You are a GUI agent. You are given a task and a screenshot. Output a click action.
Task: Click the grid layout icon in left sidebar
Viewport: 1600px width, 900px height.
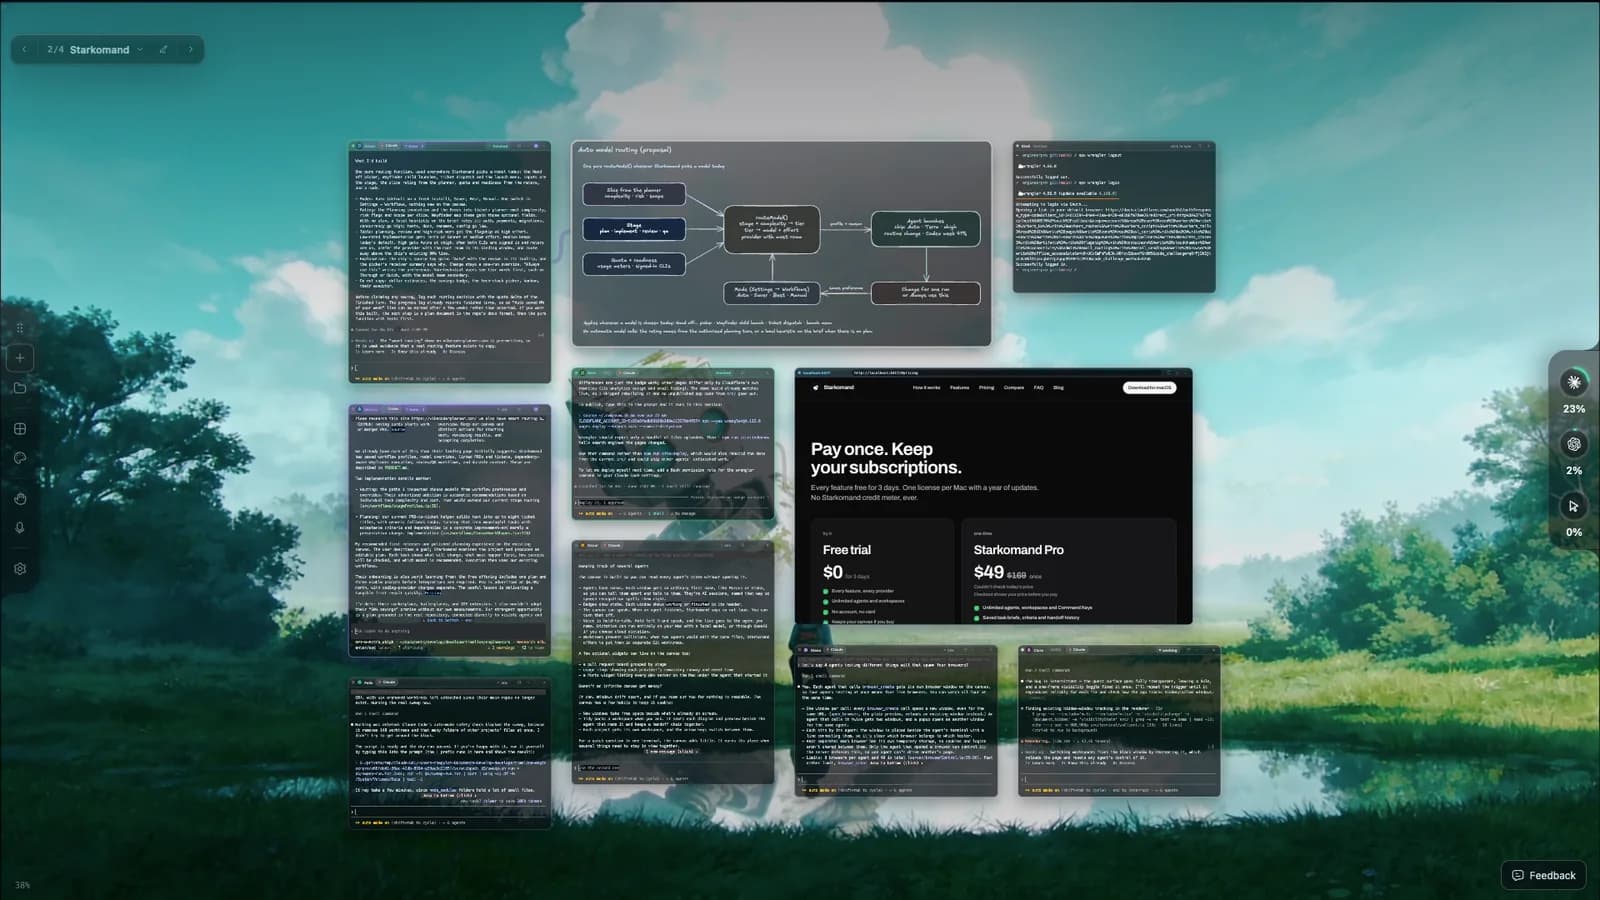coord(20,429)
